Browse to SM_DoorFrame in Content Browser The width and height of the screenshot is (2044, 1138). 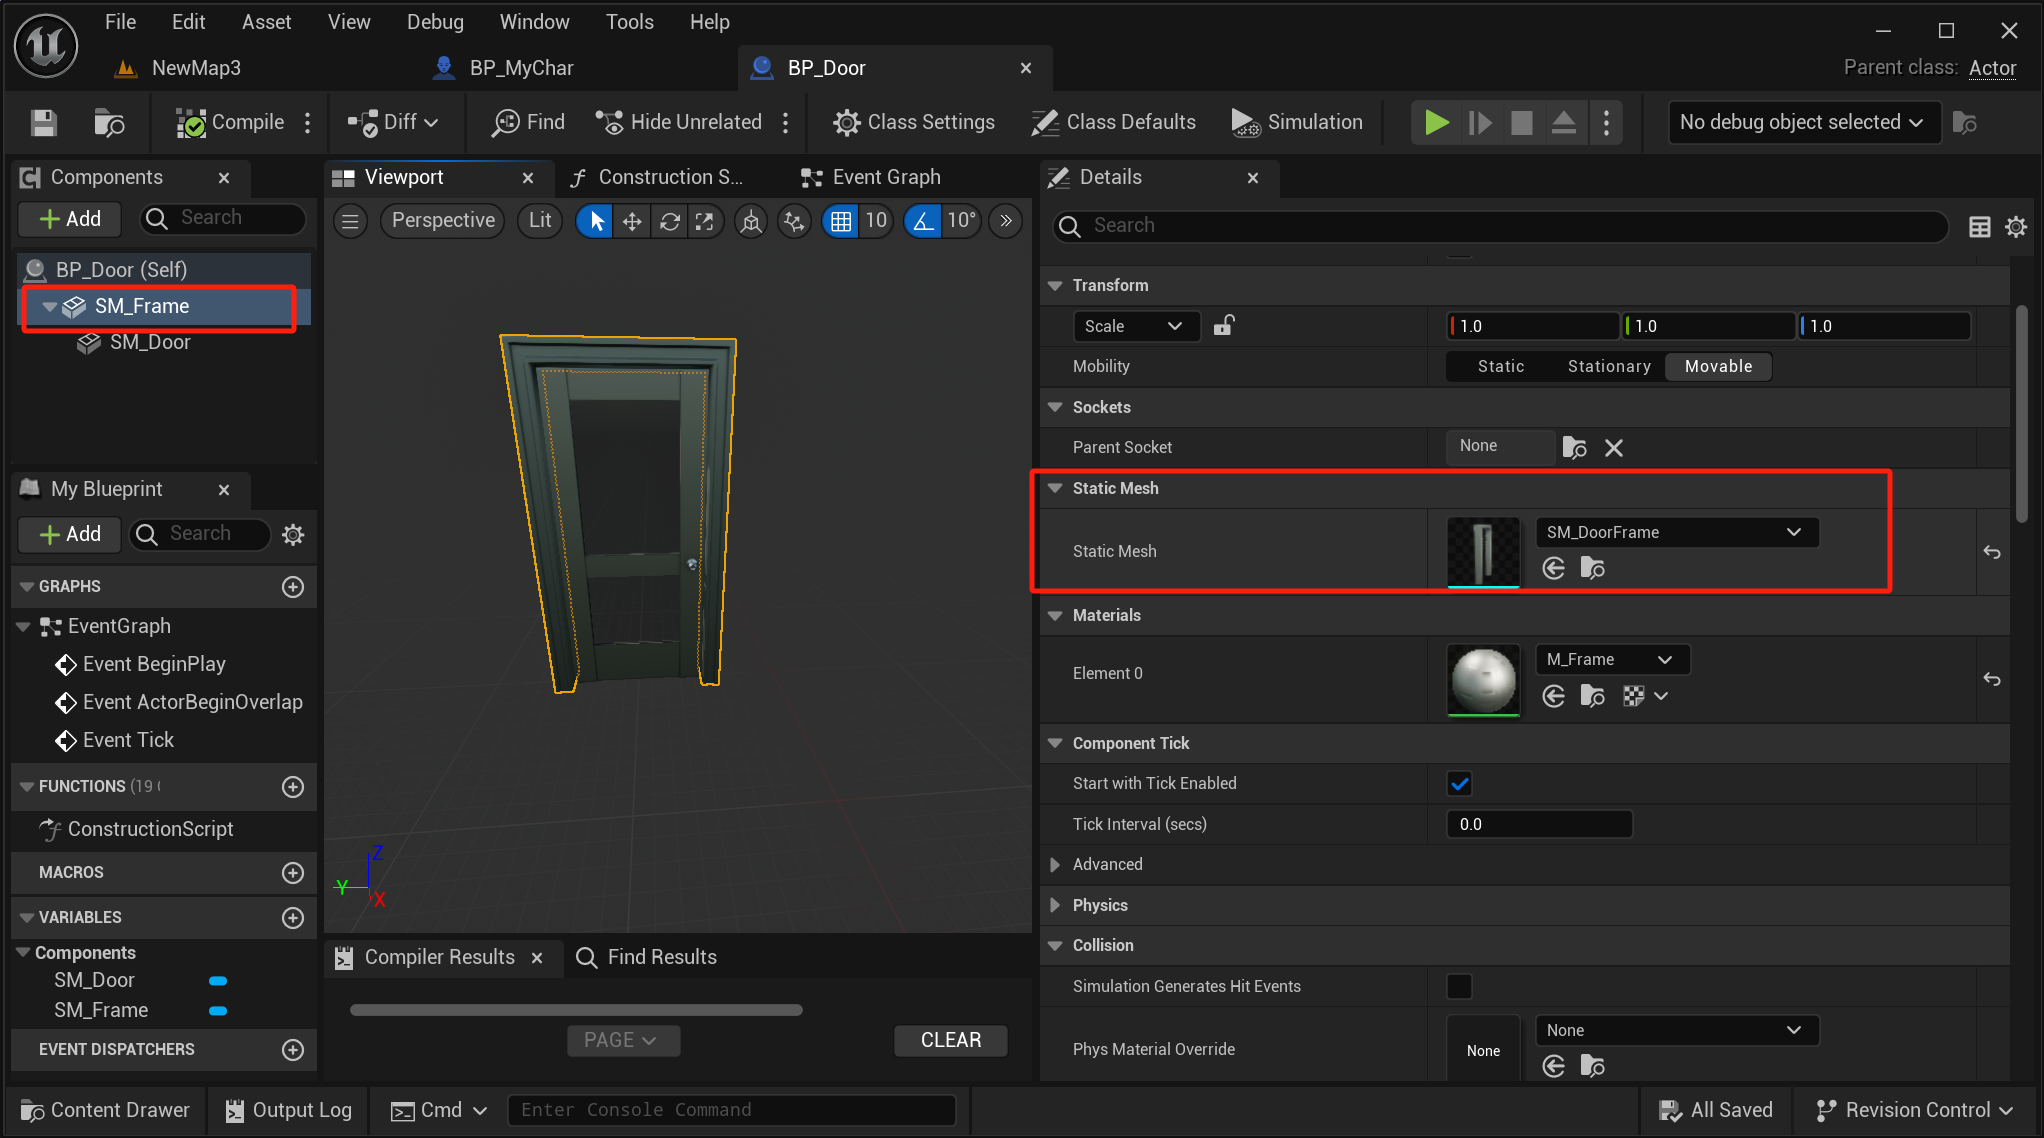[x=1593, y=568]
